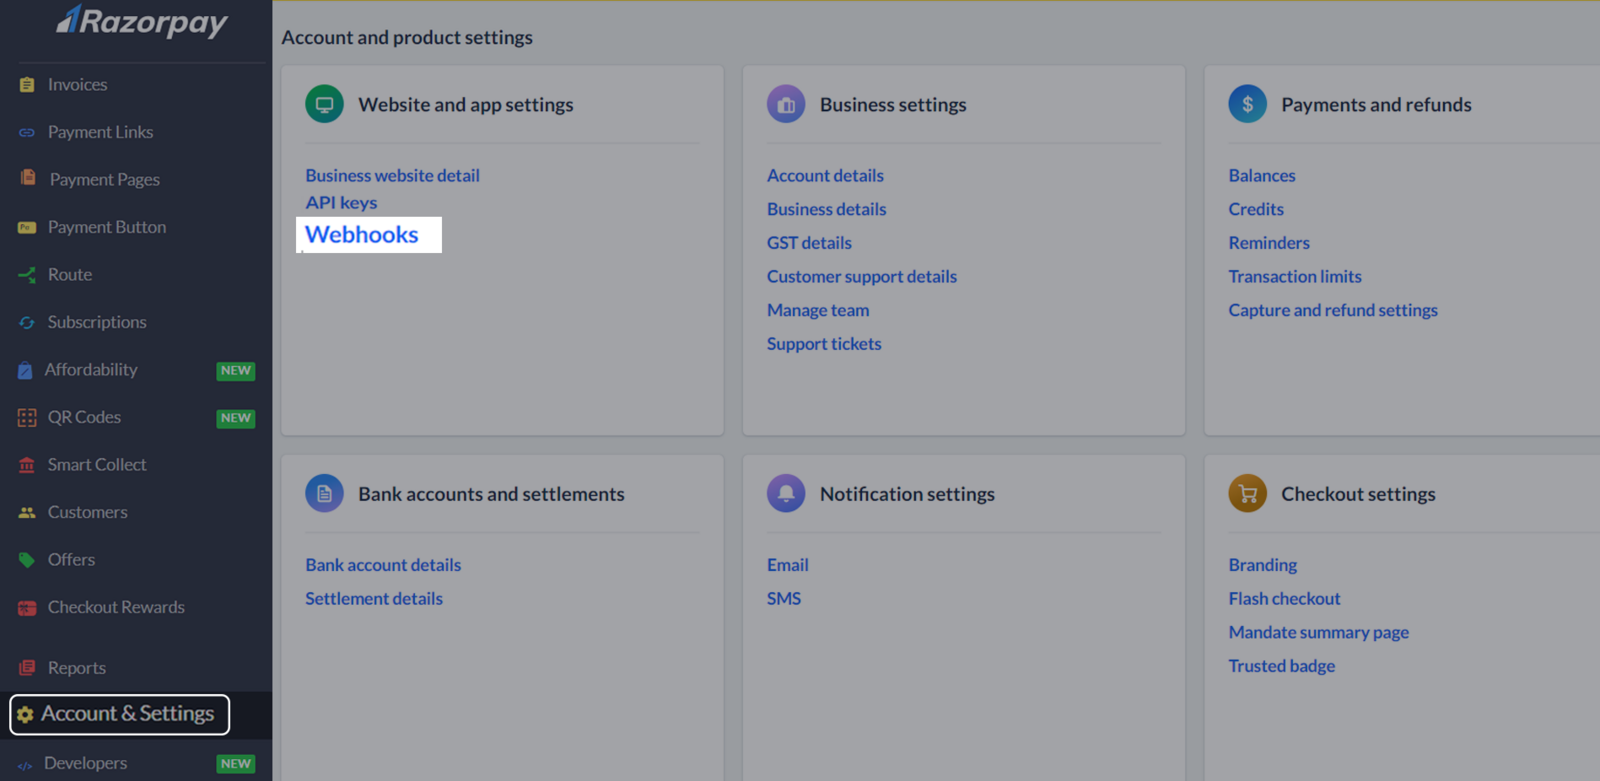Open Payment Links in the sidebar
The image size is (1600, 781).
click(100, 132)
